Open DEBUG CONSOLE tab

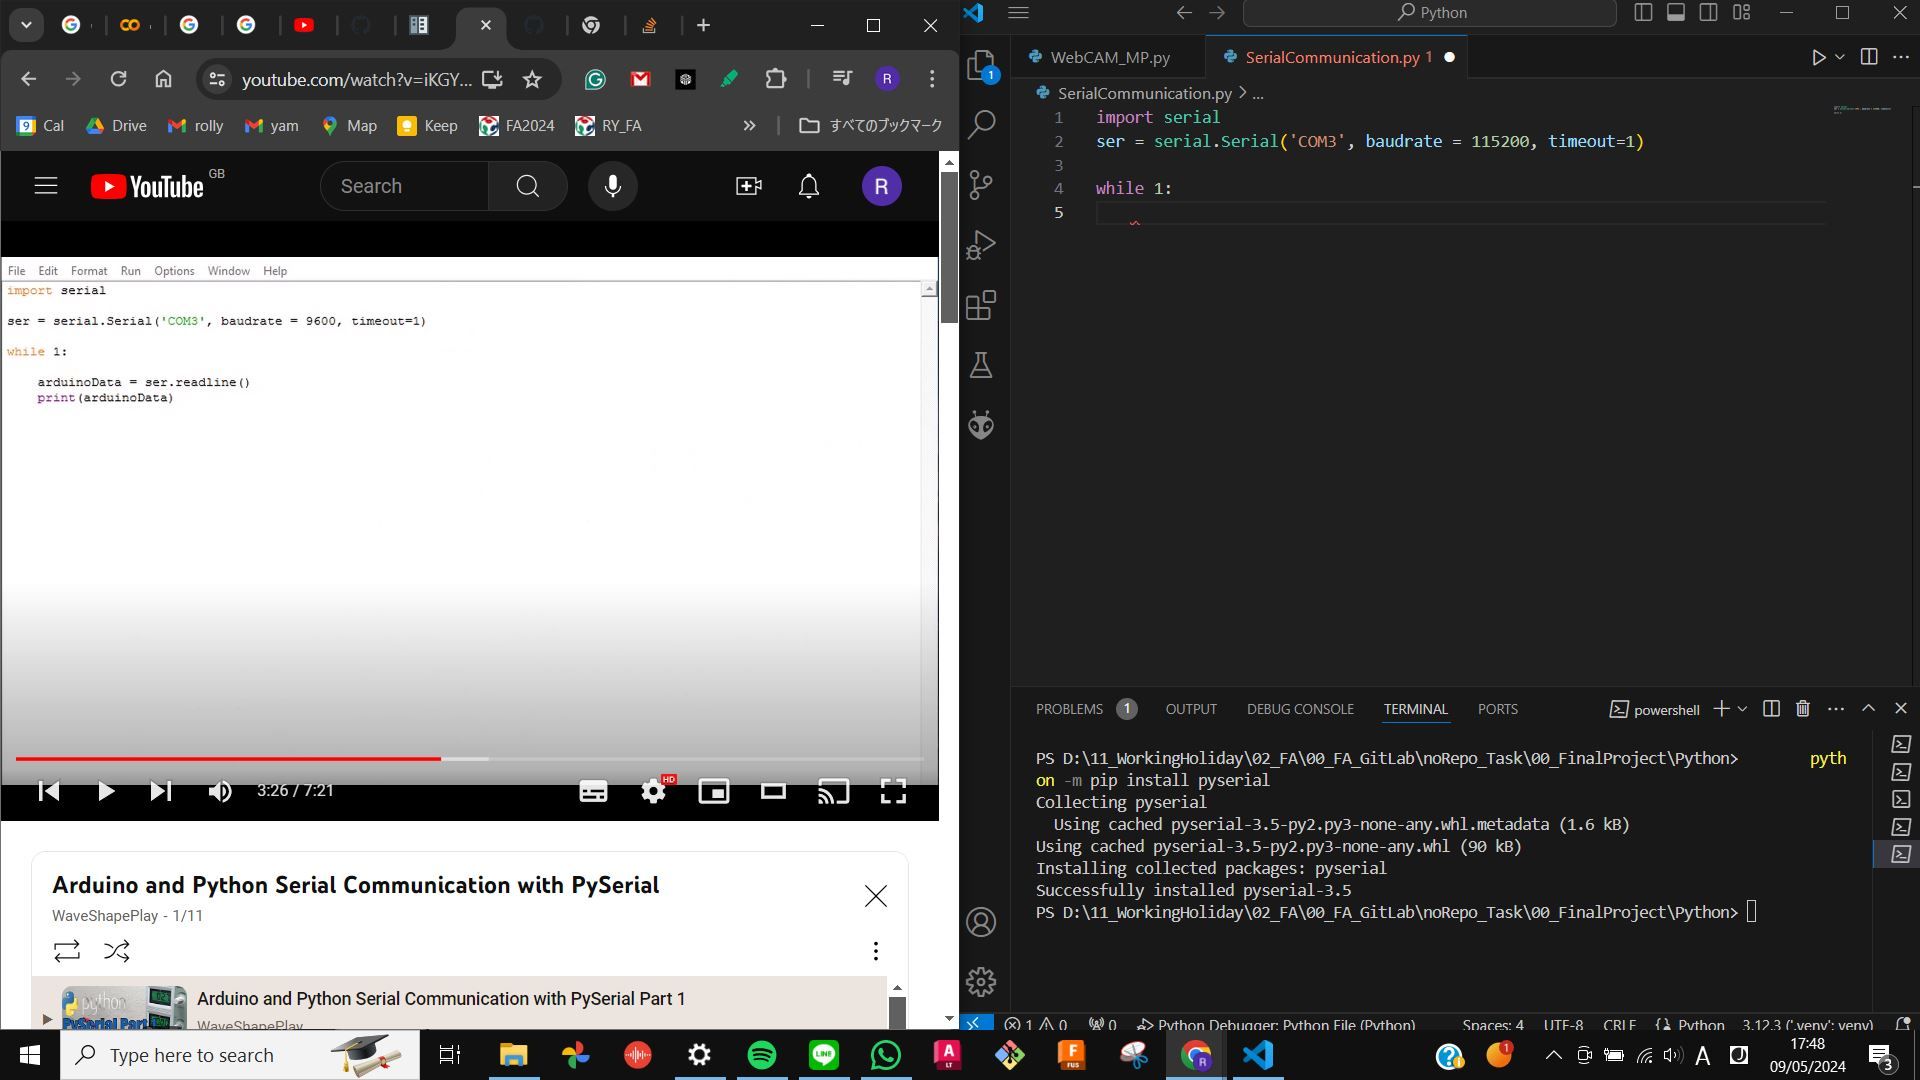(1300, 709)
